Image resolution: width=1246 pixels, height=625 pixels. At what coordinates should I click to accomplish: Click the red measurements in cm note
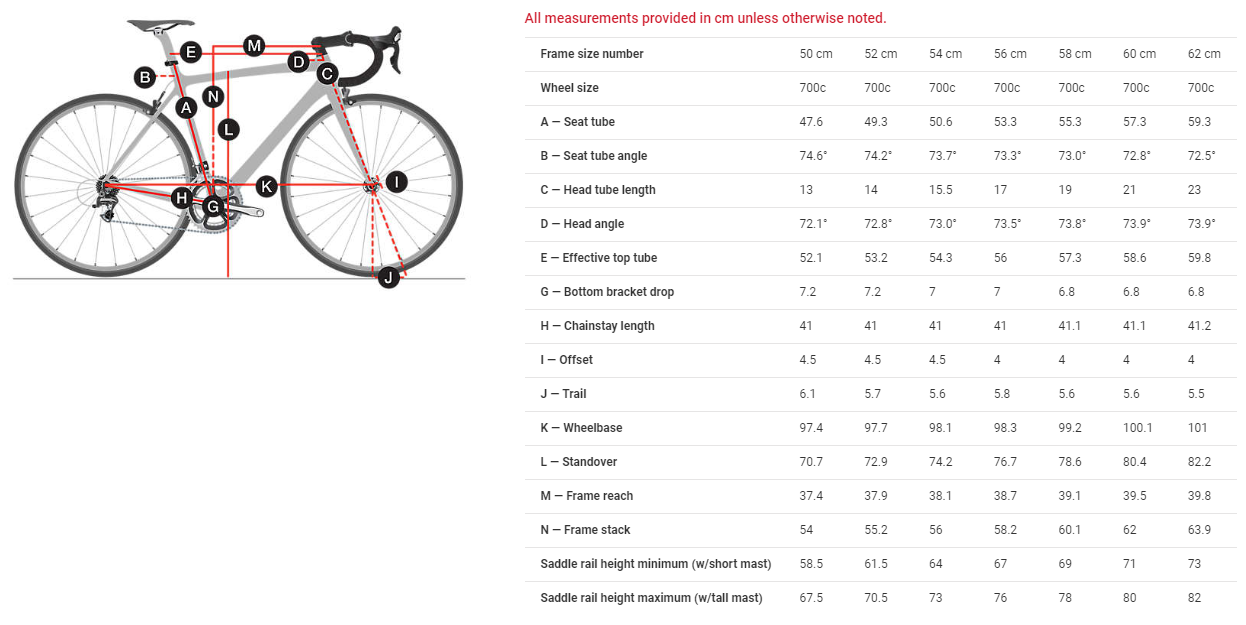(705, 18)
